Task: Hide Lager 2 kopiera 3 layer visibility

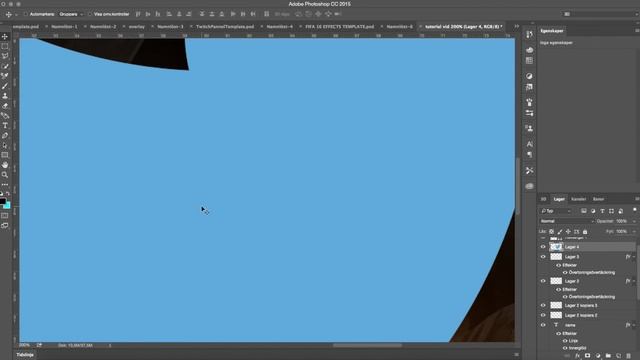Action: coord(543,305)
